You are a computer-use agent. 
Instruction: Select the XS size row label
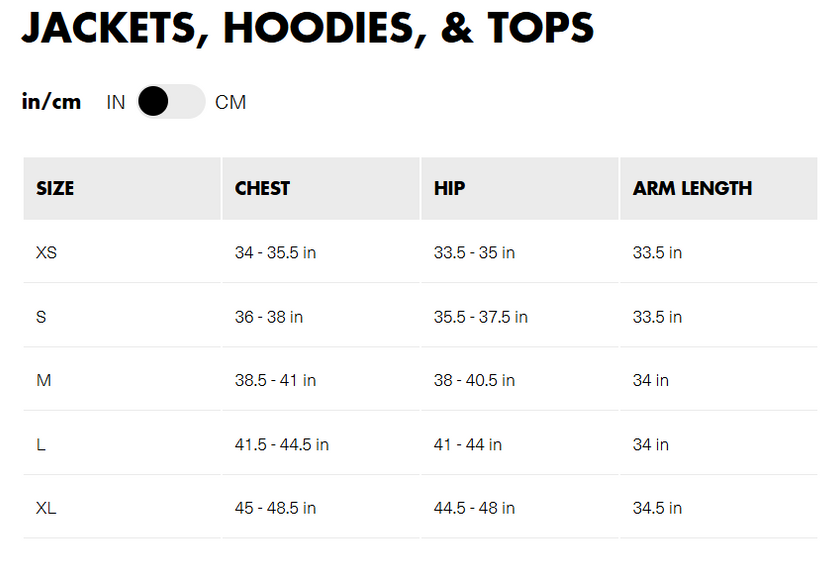tap(46, 253)
